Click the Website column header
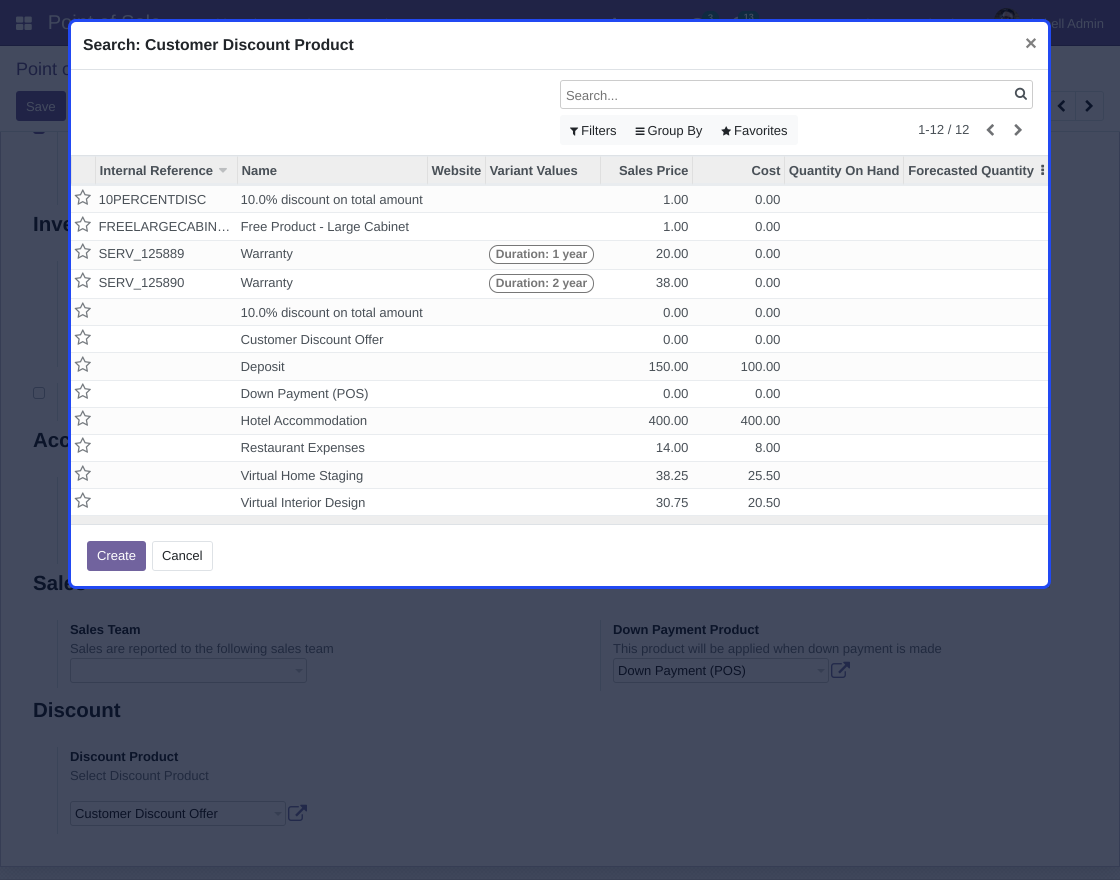The image size is (1120, 880). click(456, 171)
